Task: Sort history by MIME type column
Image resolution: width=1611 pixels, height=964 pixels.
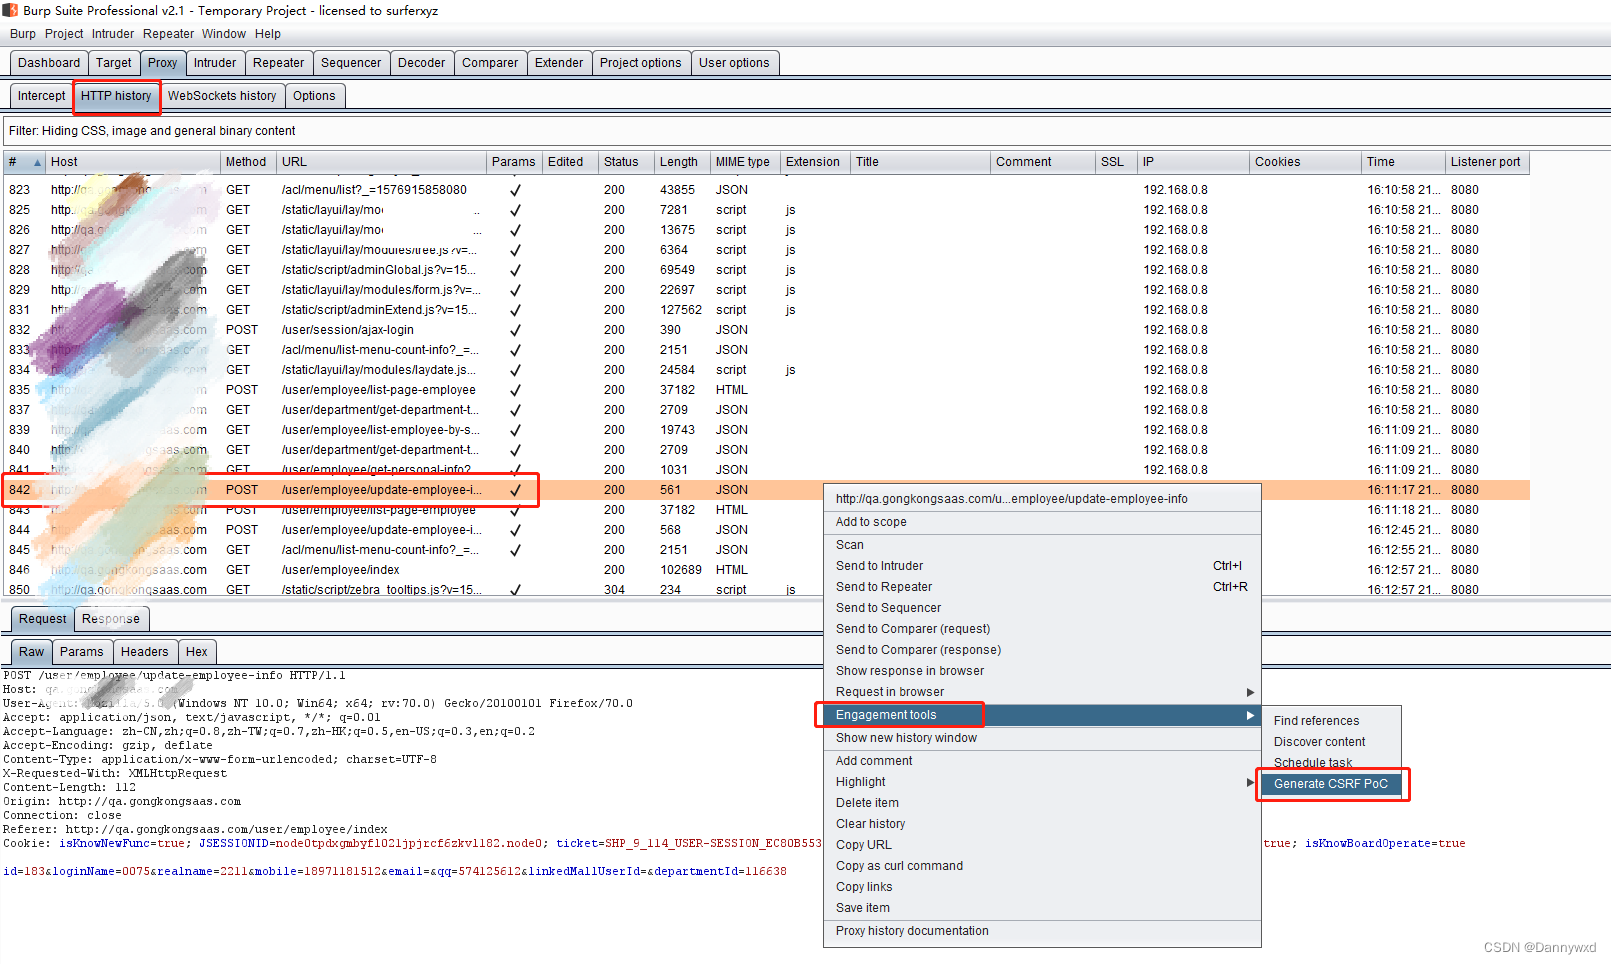Action: click(746, 162)
